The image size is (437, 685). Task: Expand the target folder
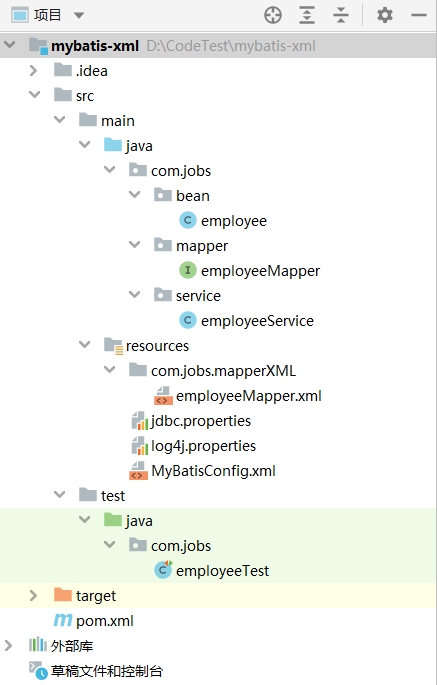click(33, 595)
